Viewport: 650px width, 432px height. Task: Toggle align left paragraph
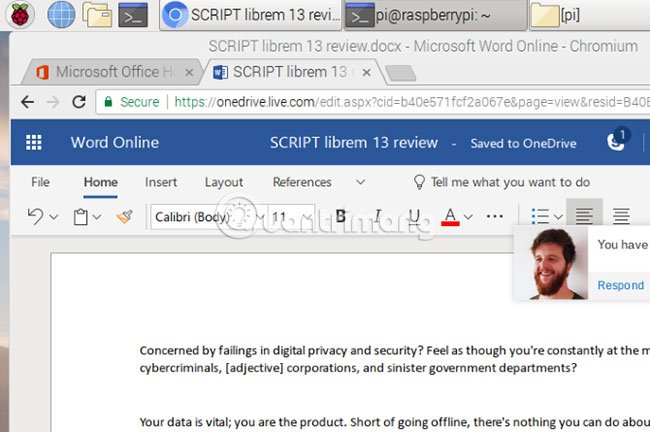584,215
